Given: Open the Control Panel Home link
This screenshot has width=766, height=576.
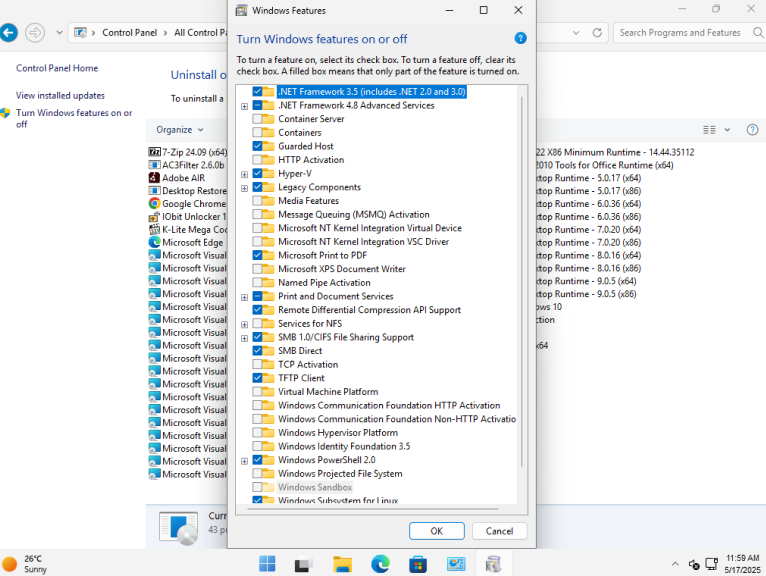Looking at the screenshot, I should pos(57,68).
